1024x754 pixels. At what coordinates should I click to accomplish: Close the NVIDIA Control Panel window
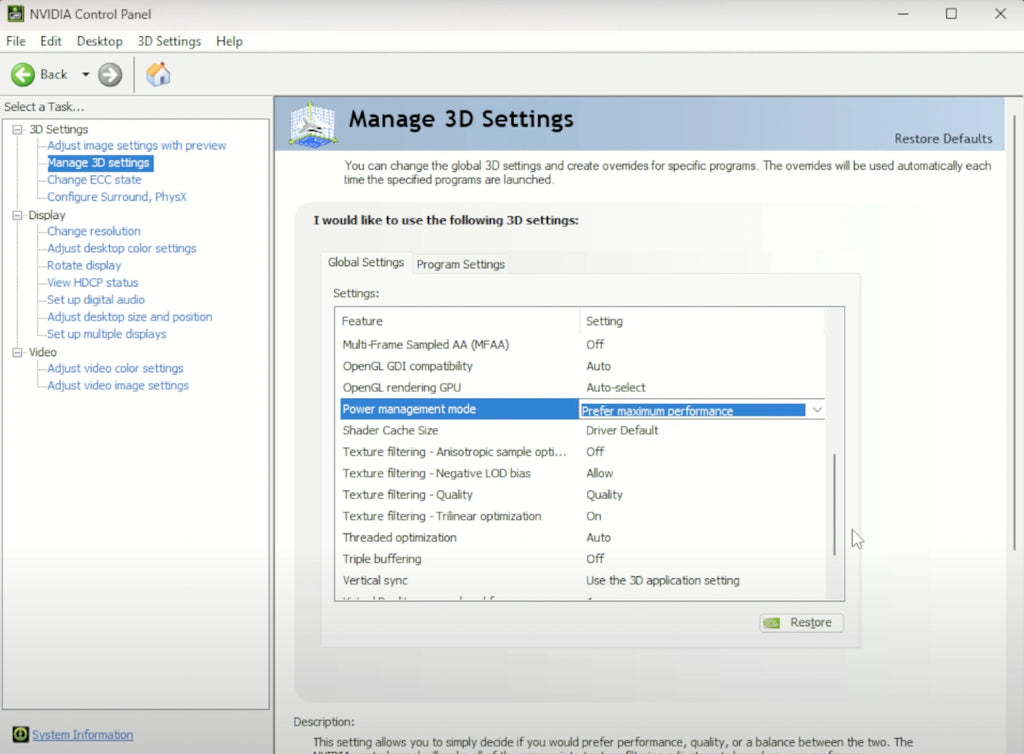pyautogui.click(x=1000, y=14)
